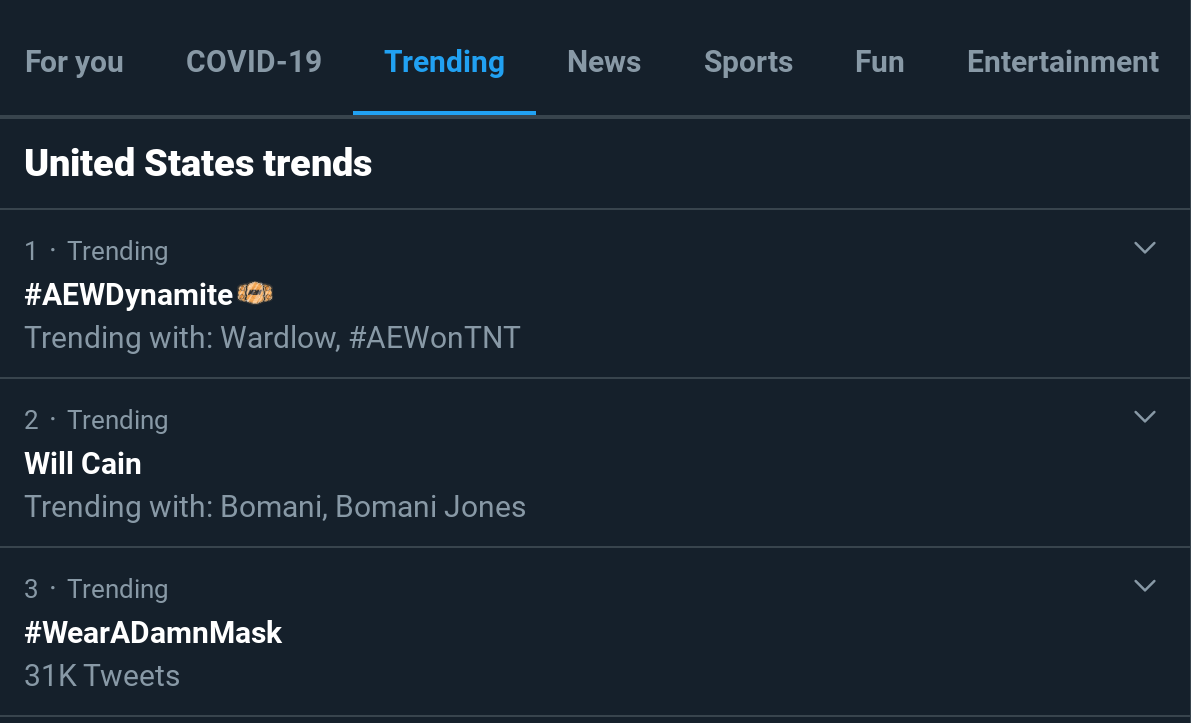Expand options chevron for #AEWDynamite trend
The height and width of the screenshot is (723, 1191).
[x=1144, y=248]
